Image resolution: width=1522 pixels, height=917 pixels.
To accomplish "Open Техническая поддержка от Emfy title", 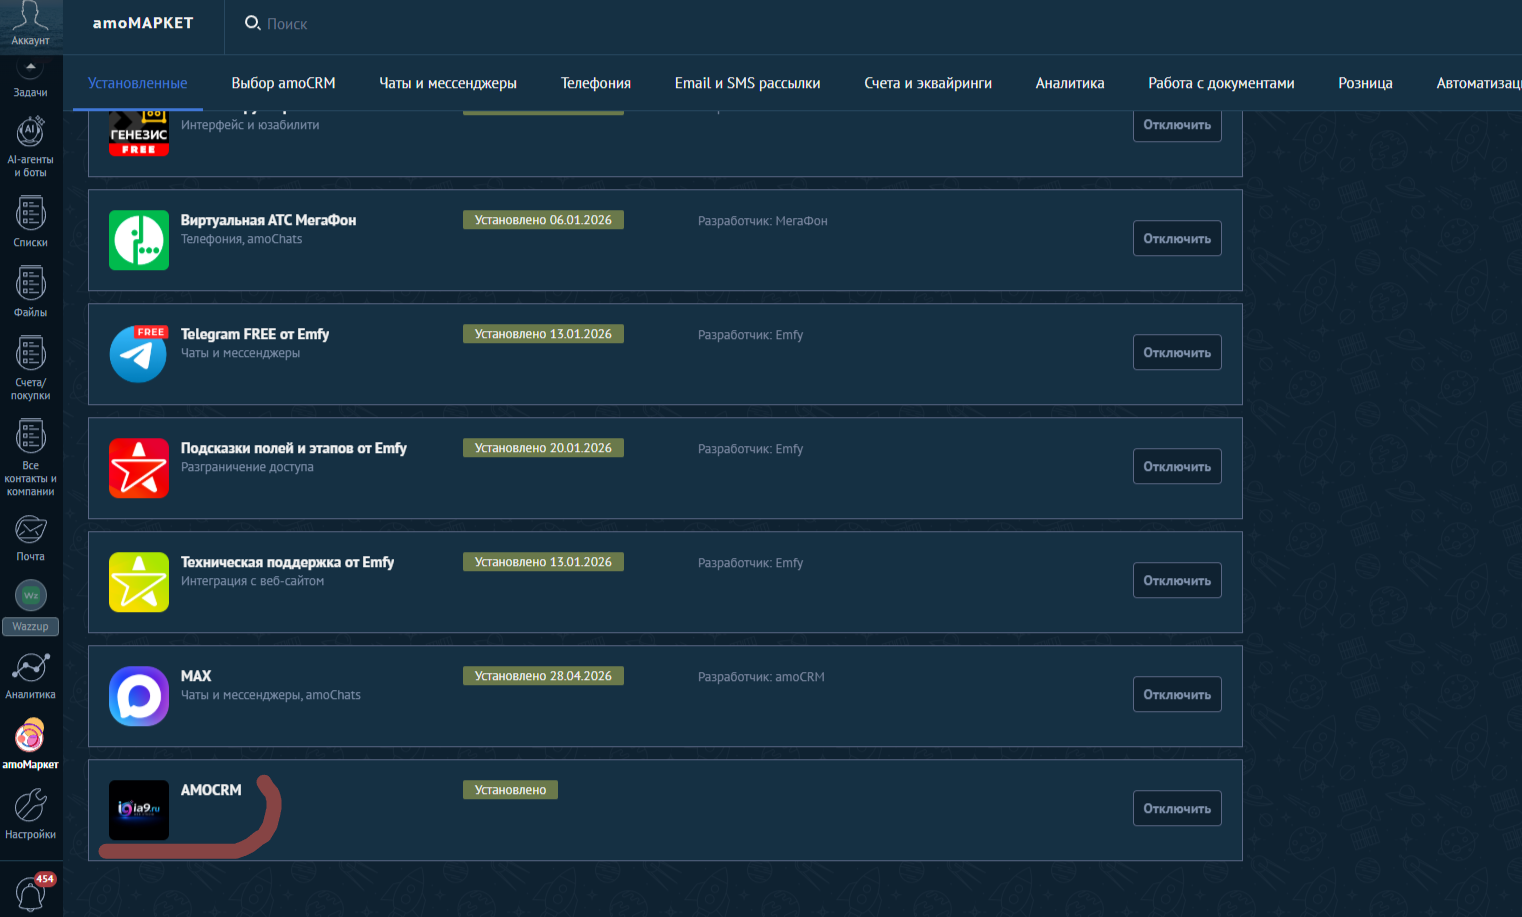I will (287, 562).
